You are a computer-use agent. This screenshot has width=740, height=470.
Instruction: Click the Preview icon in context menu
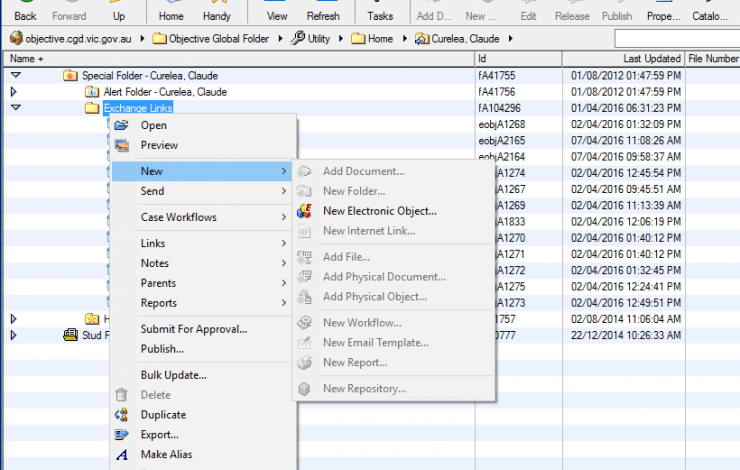coord(122,145)
